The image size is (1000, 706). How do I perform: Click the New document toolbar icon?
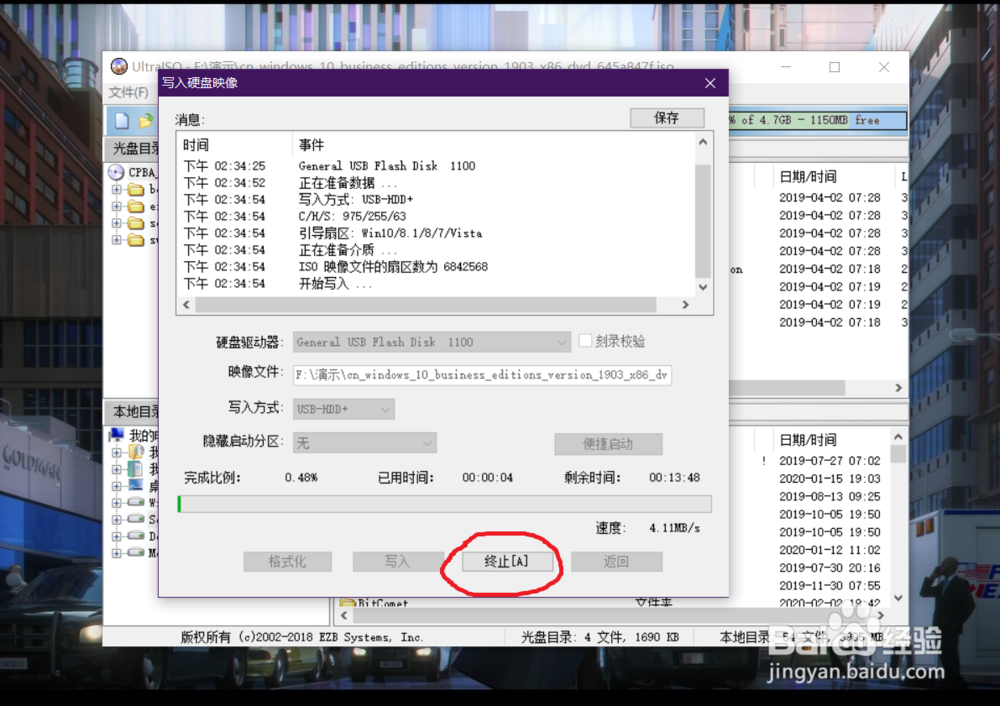122,119
